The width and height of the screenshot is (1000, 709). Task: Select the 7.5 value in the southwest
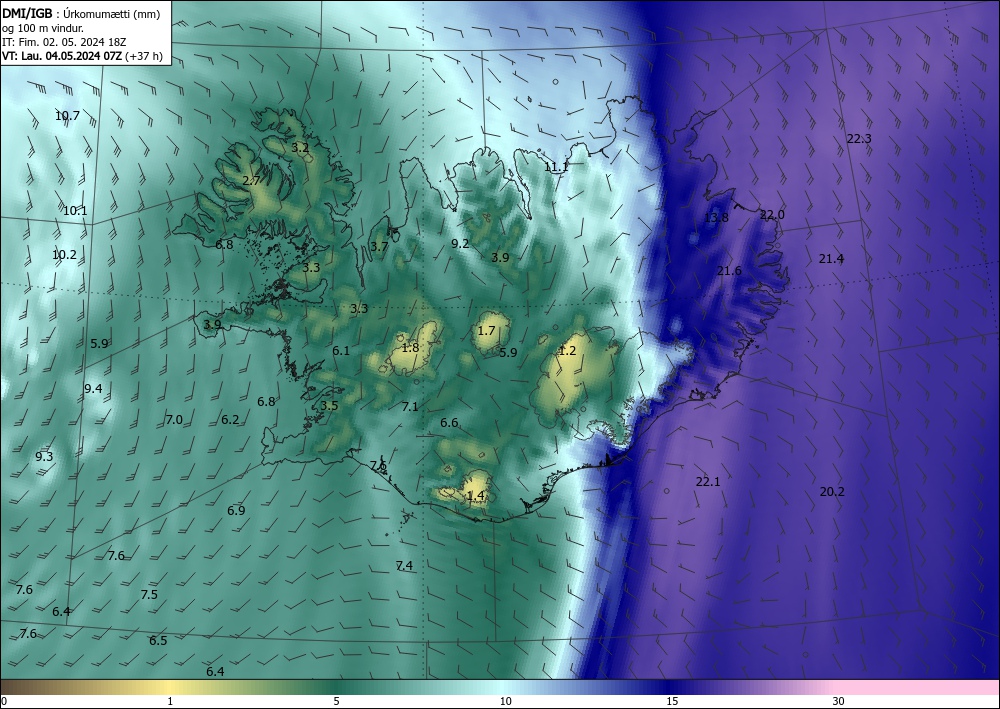coord(149,595)
